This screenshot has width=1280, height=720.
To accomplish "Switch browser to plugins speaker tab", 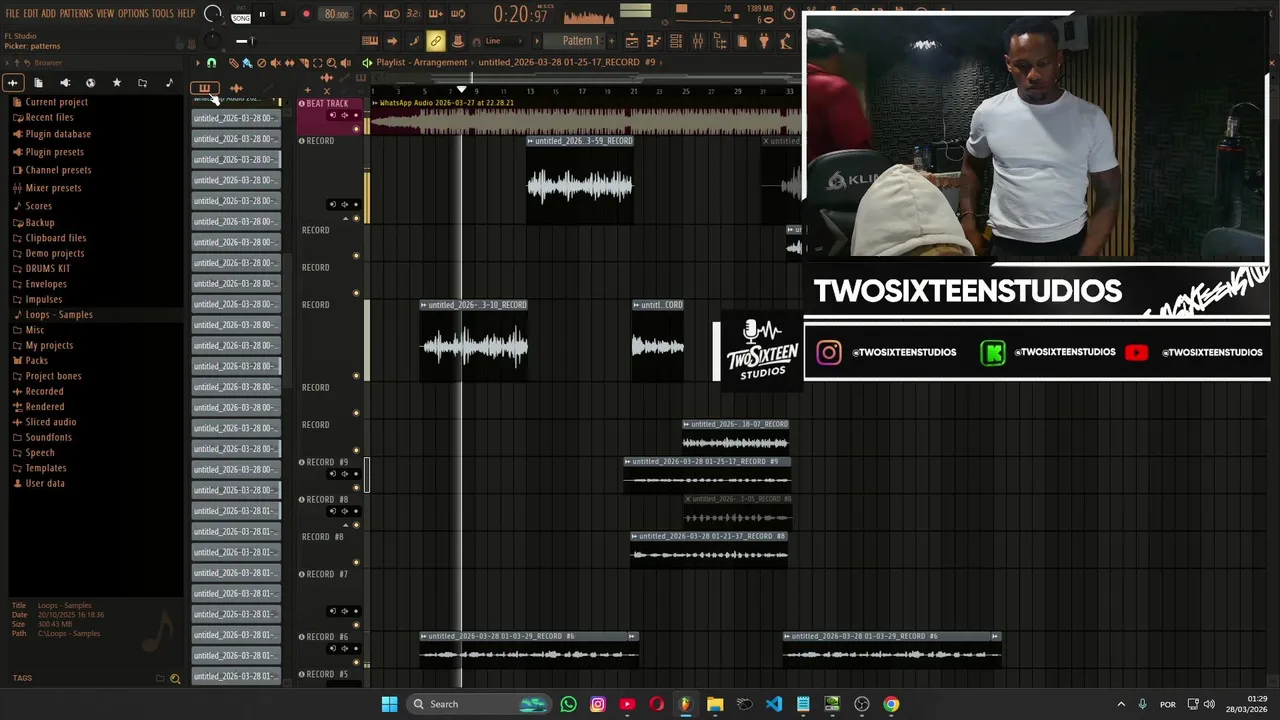I will click(65, 83).
